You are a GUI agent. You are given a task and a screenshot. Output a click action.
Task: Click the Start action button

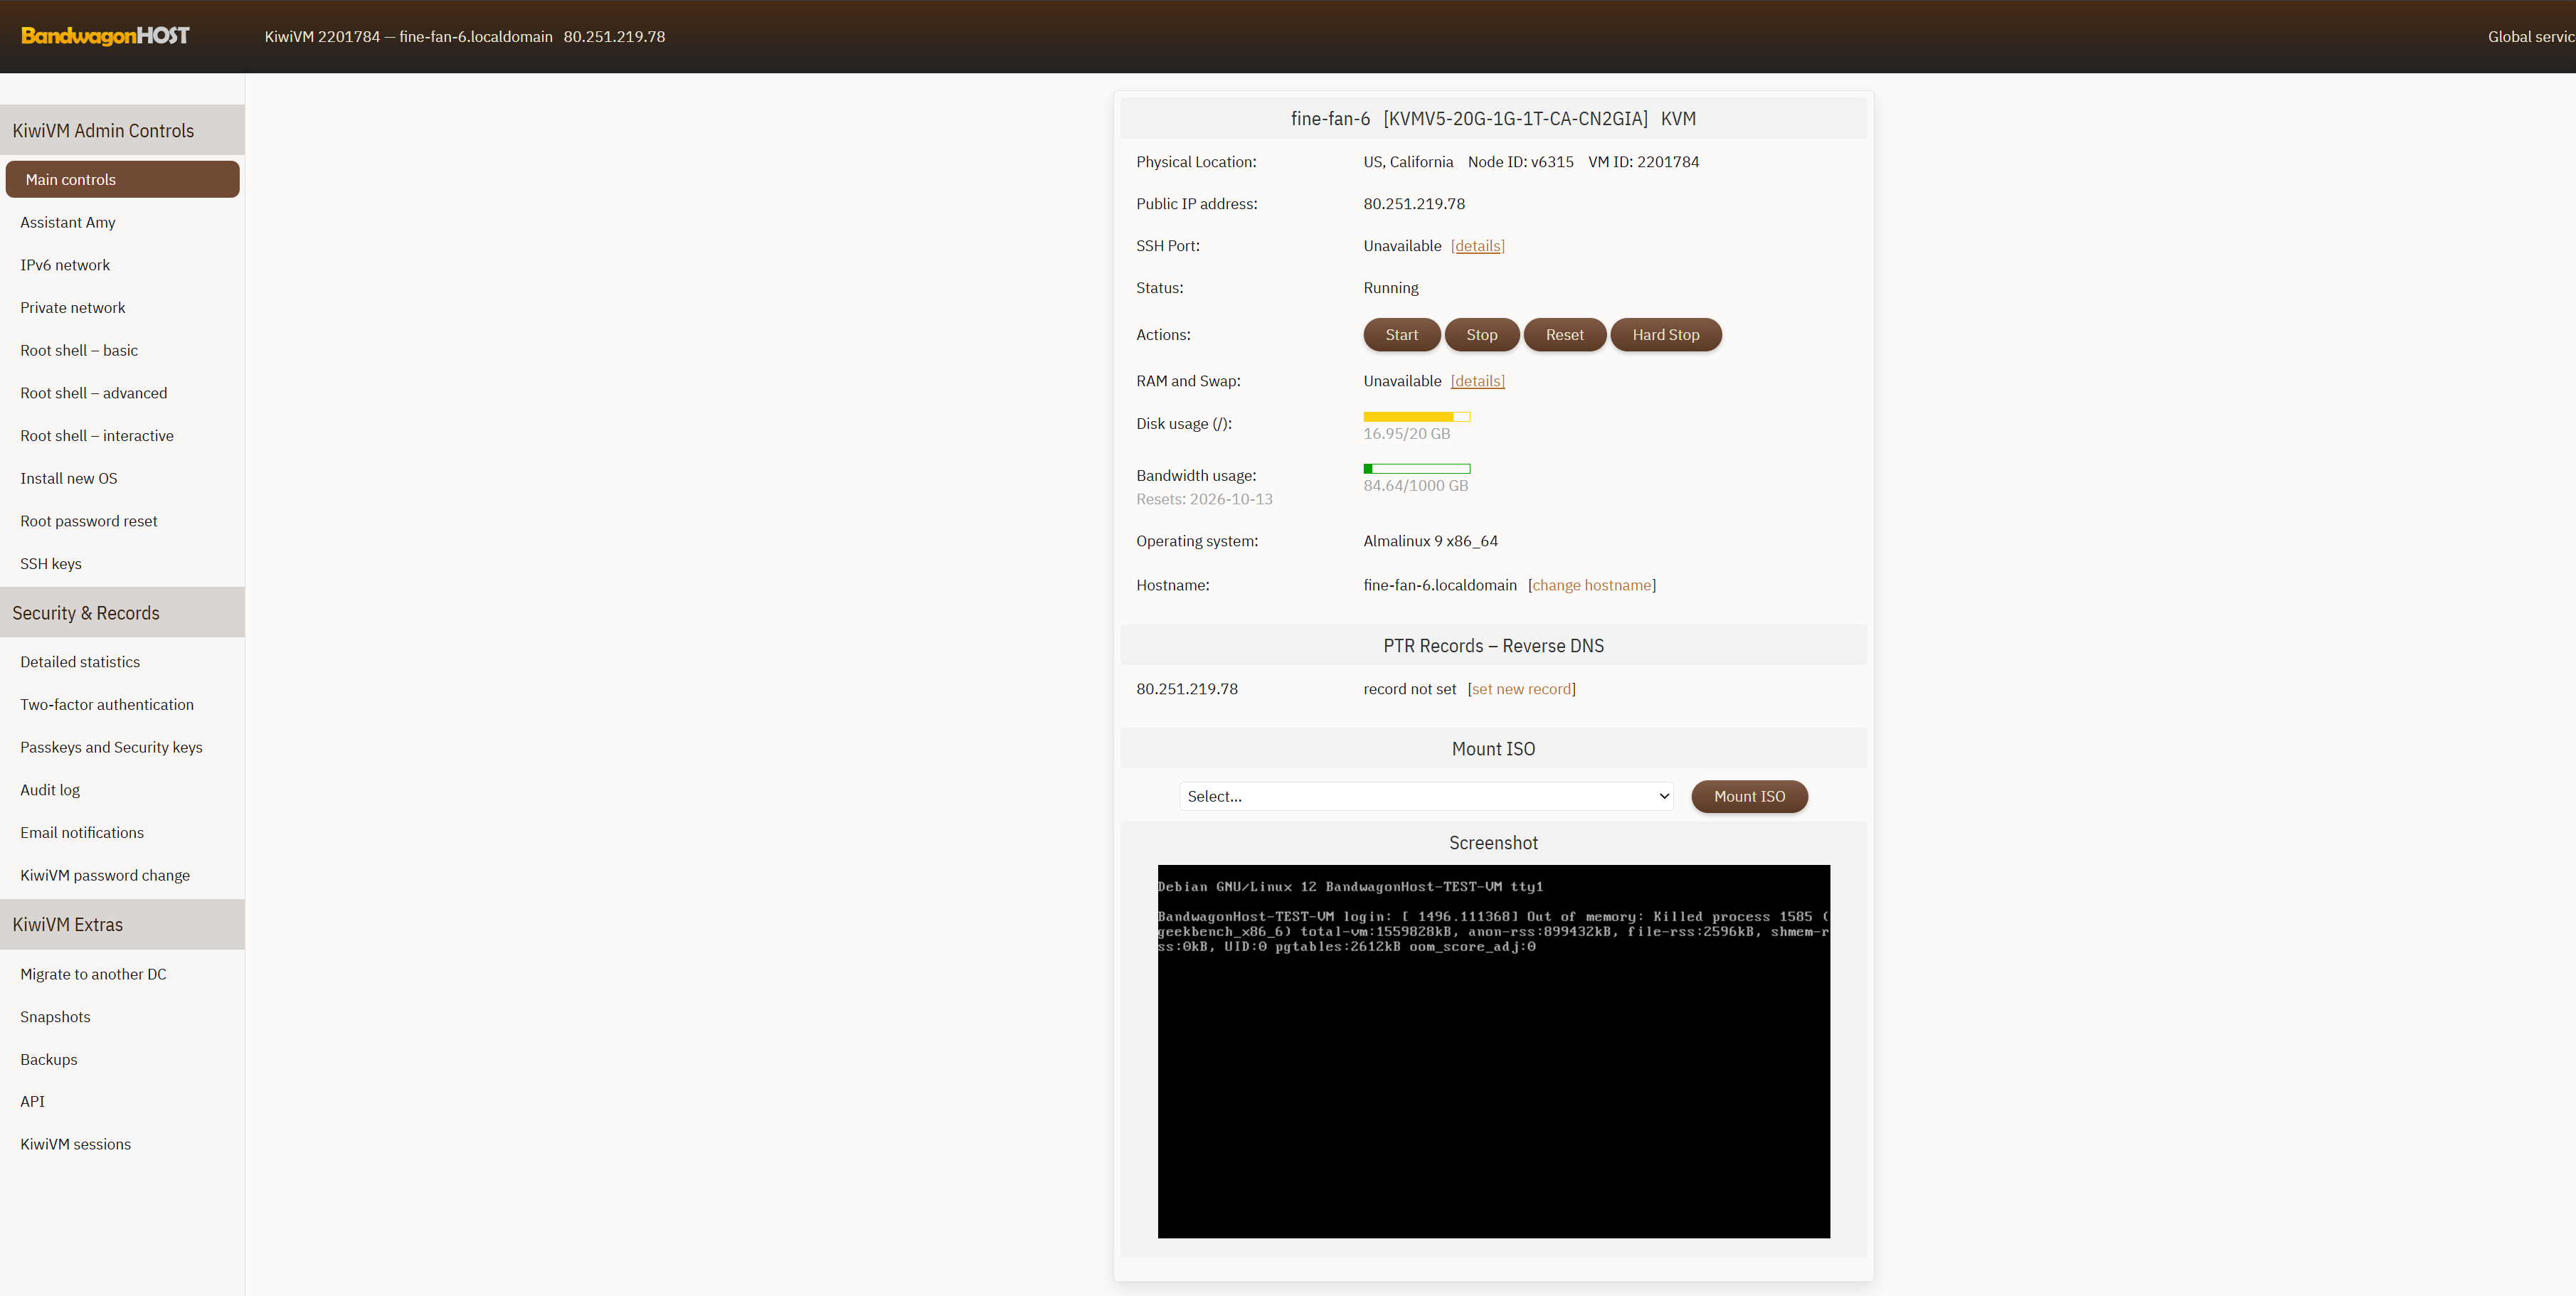point(1401,335)
